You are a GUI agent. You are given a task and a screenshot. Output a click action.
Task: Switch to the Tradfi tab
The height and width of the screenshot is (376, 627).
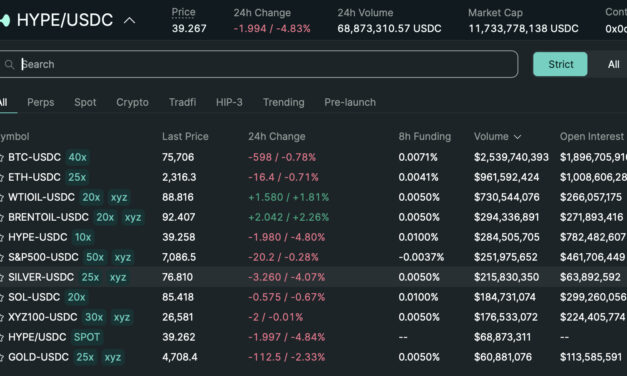[182, 102]
